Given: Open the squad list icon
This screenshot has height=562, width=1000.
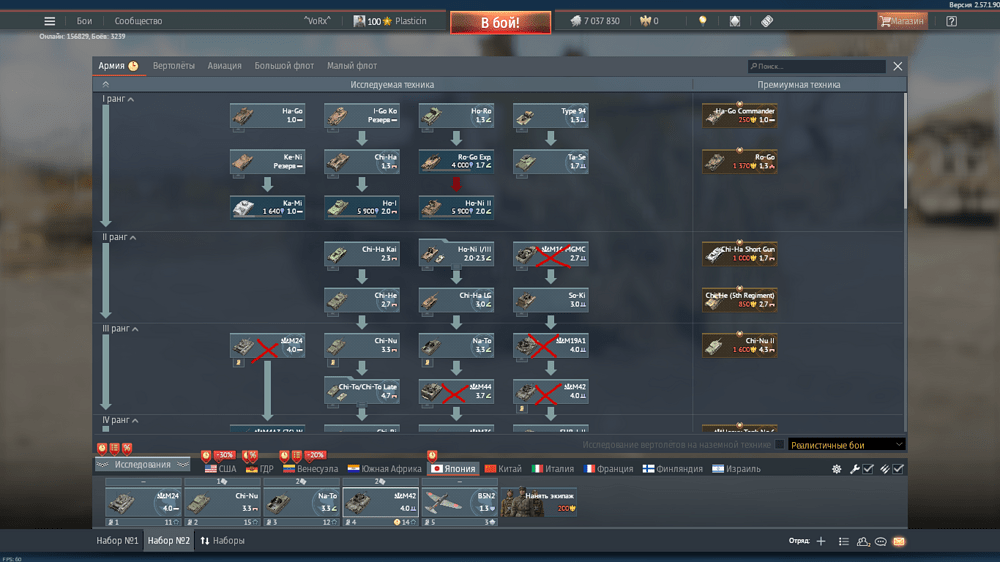Looking at the screenshot, I should coord(843,541).
